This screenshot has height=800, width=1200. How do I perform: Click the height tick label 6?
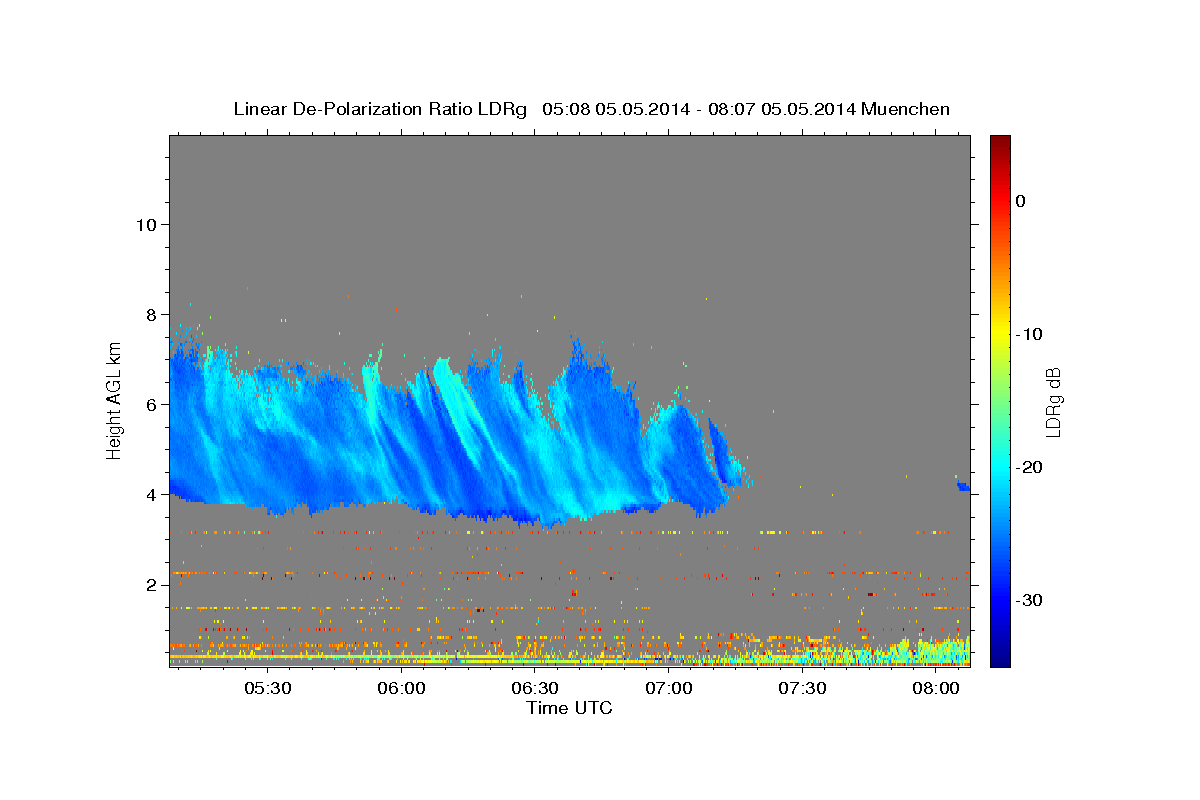[152, 404]
